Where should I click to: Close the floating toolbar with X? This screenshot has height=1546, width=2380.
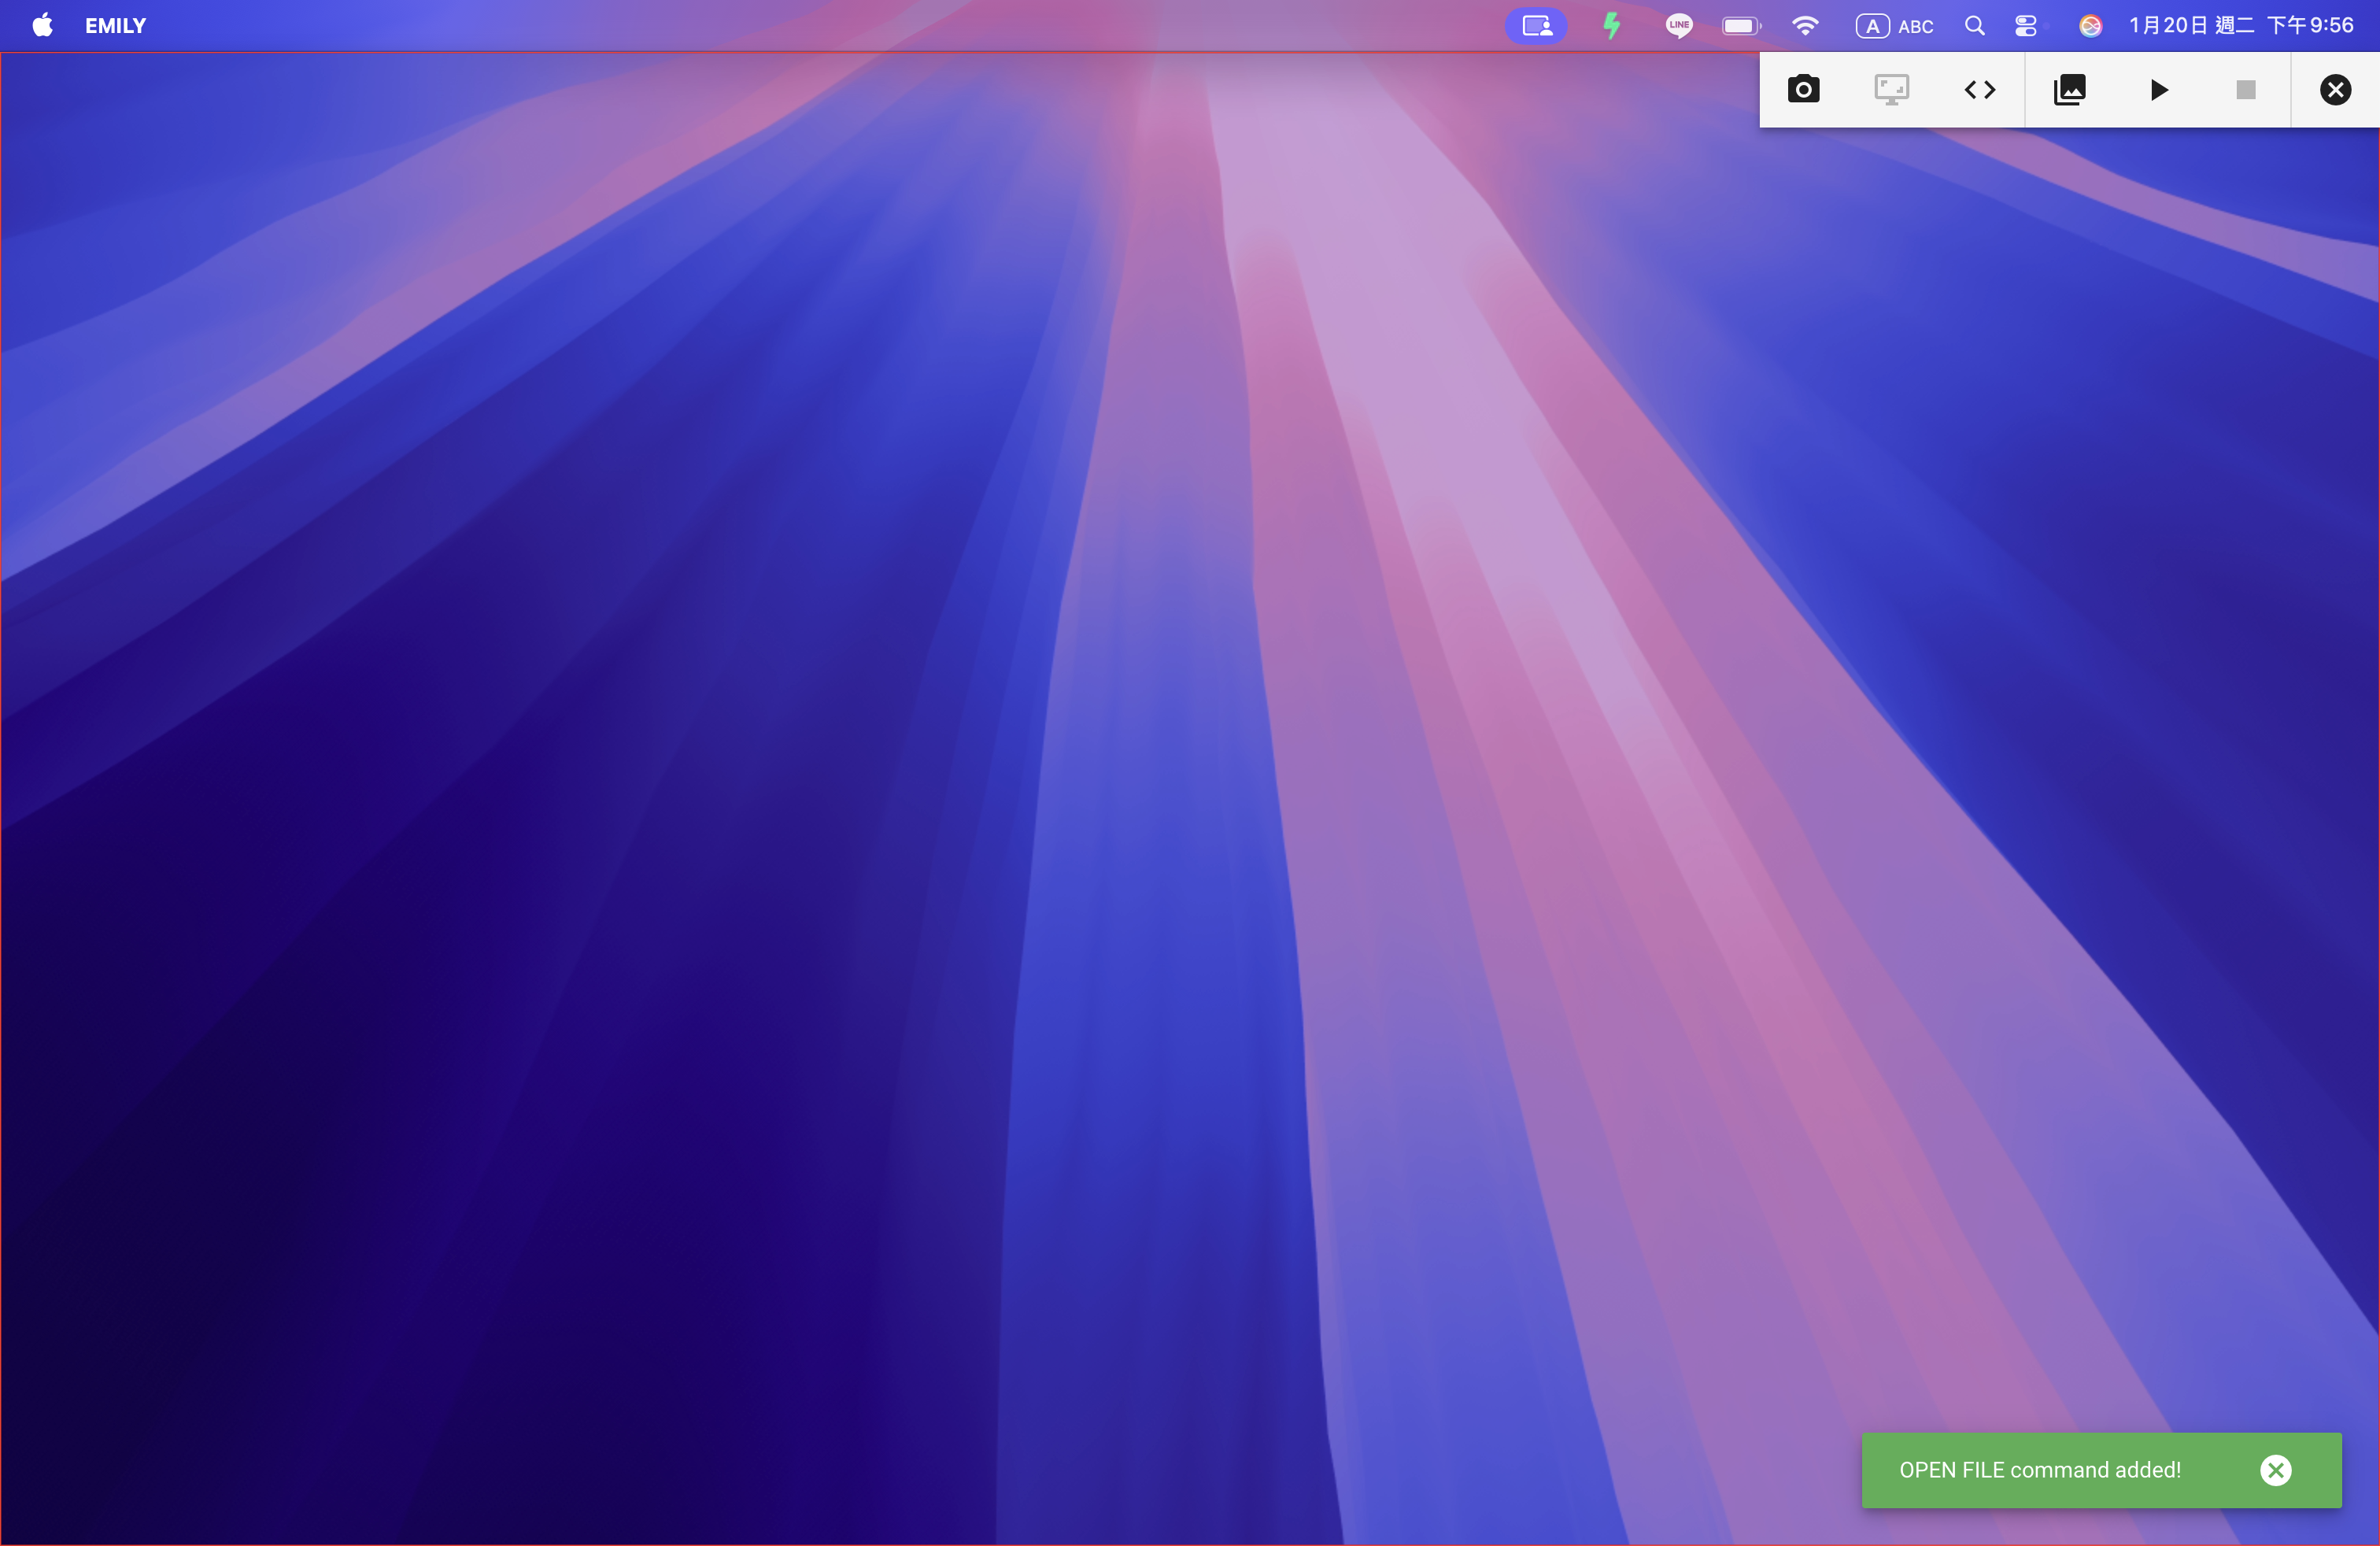pos(2335,90)
